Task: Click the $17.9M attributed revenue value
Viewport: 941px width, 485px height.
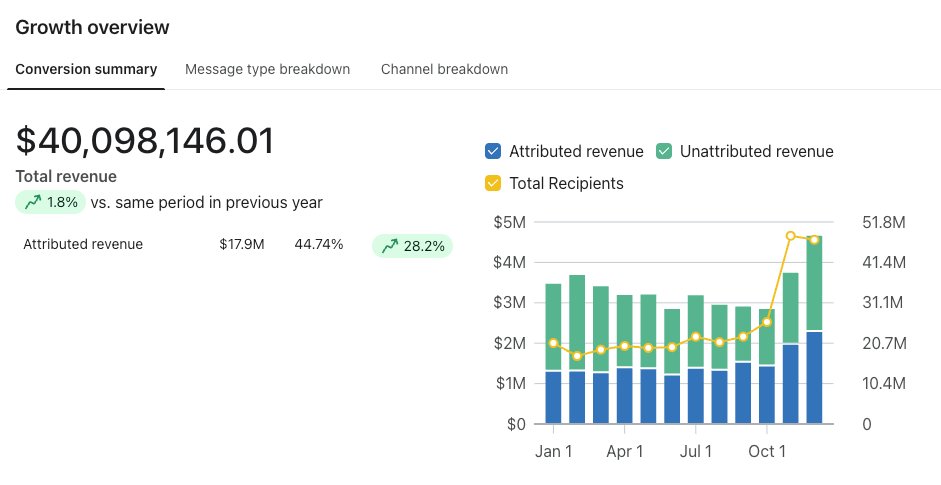Action: pos(242,244)
